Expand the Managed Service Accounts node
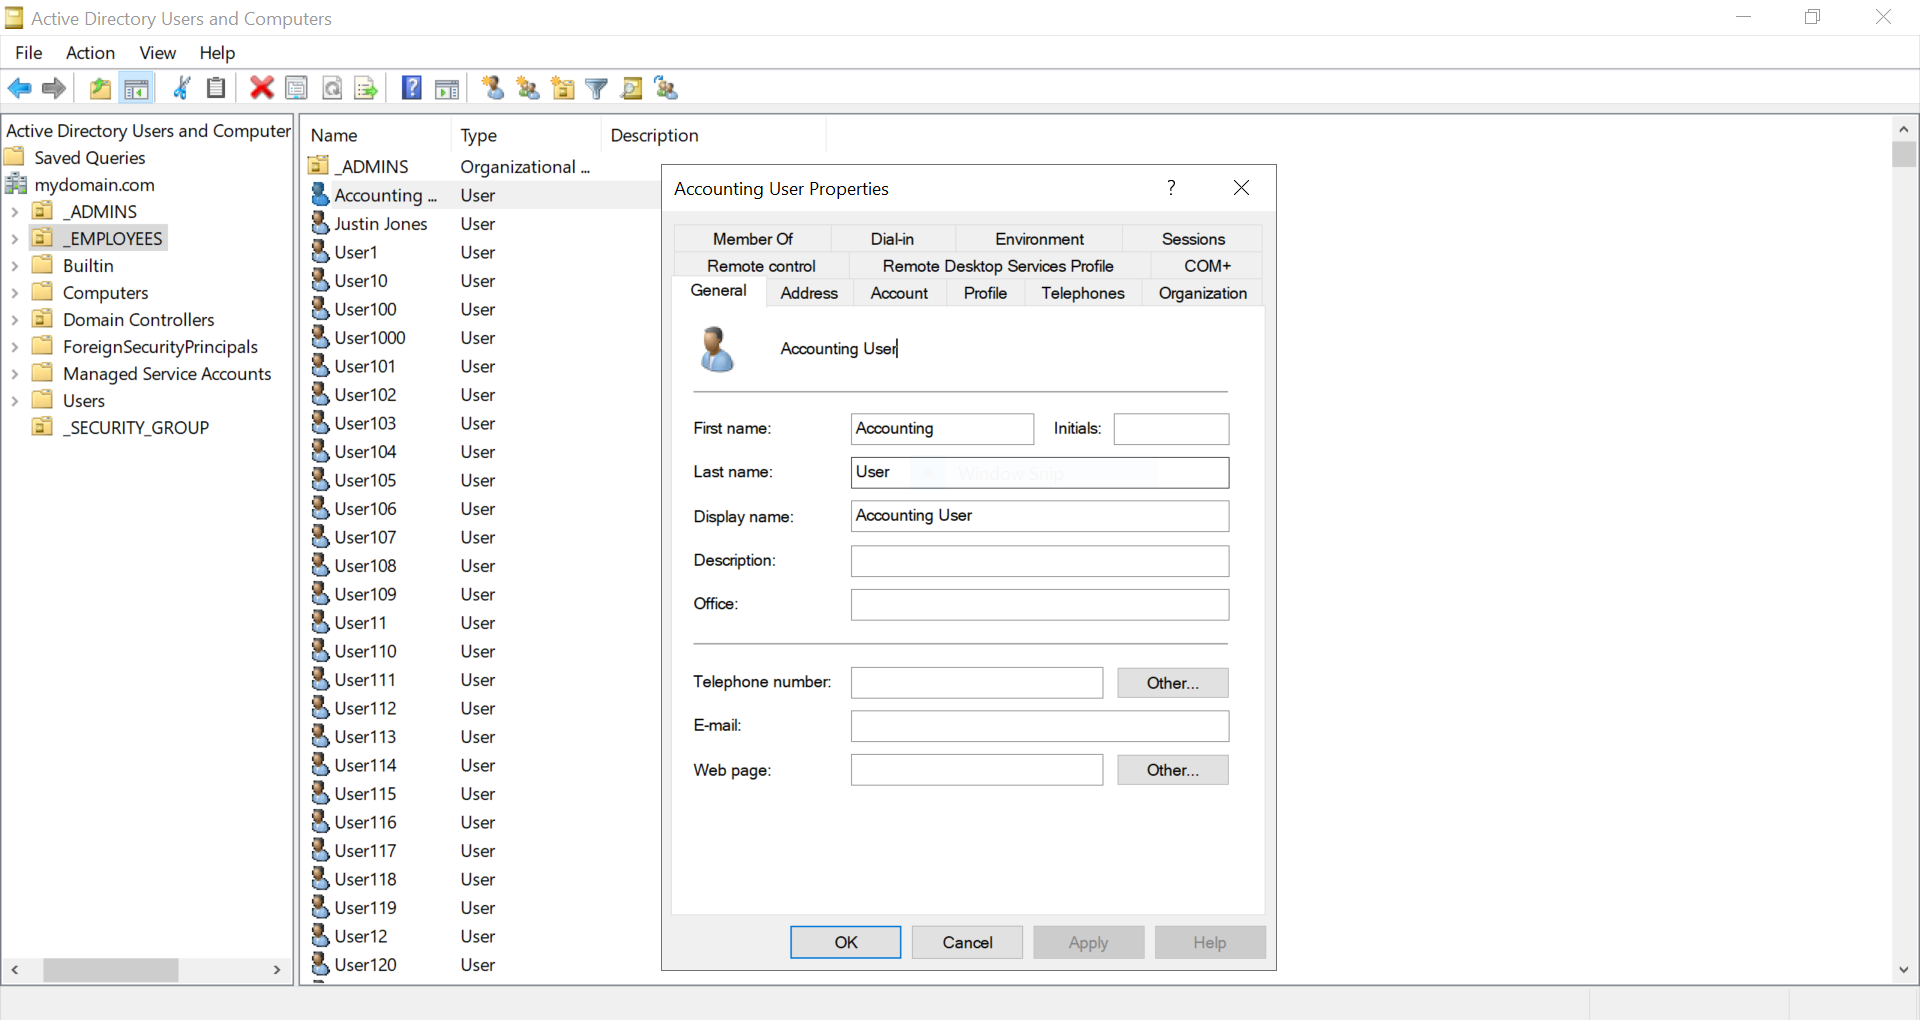Screen dimensions: 1920x1020 [x=15, y=374]
